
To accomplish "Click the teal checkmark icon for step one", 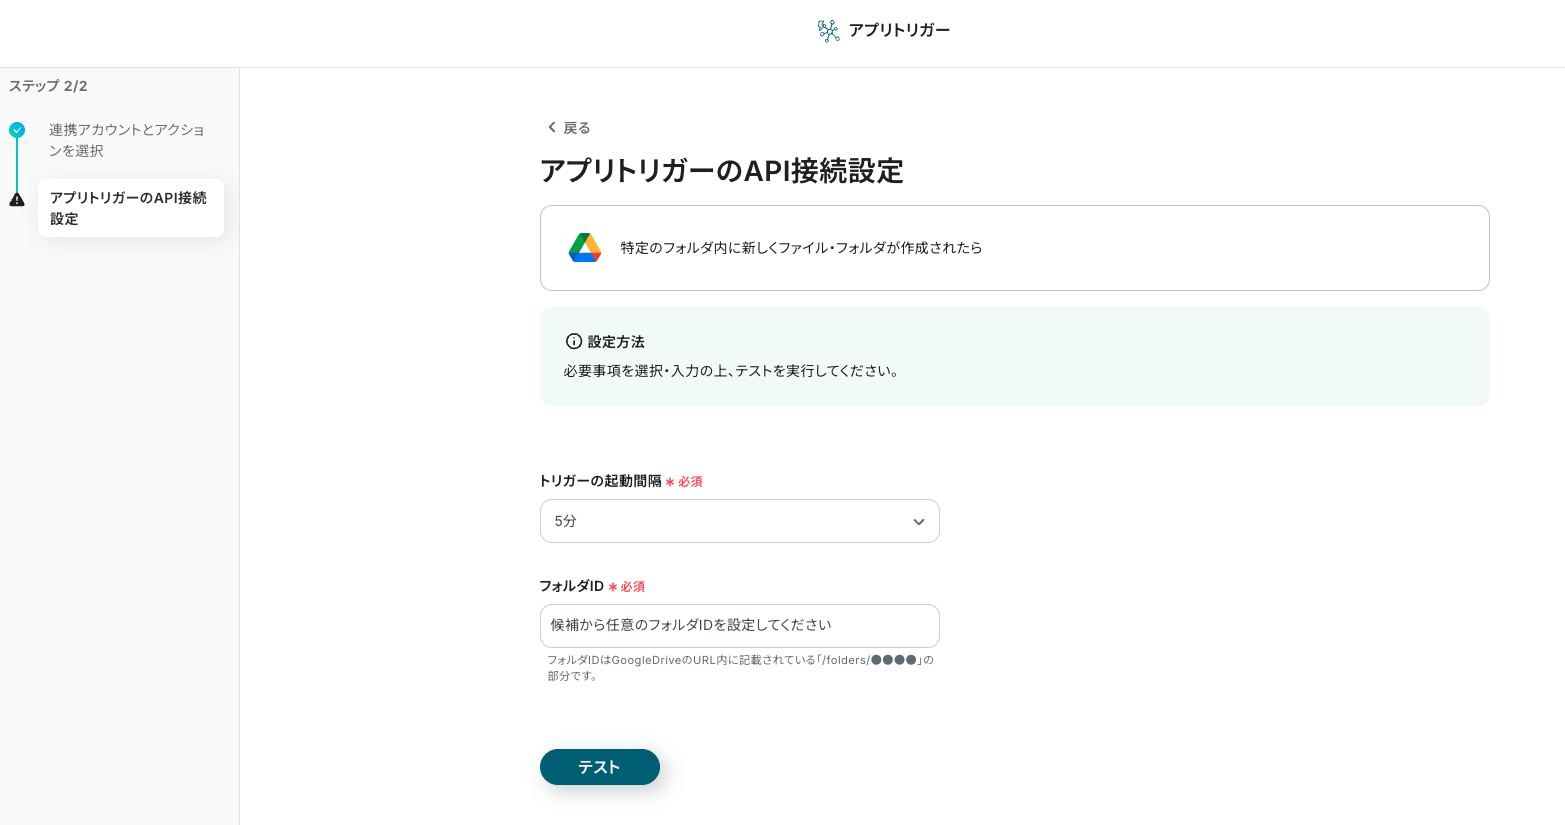I will click(x=17, y=130).
